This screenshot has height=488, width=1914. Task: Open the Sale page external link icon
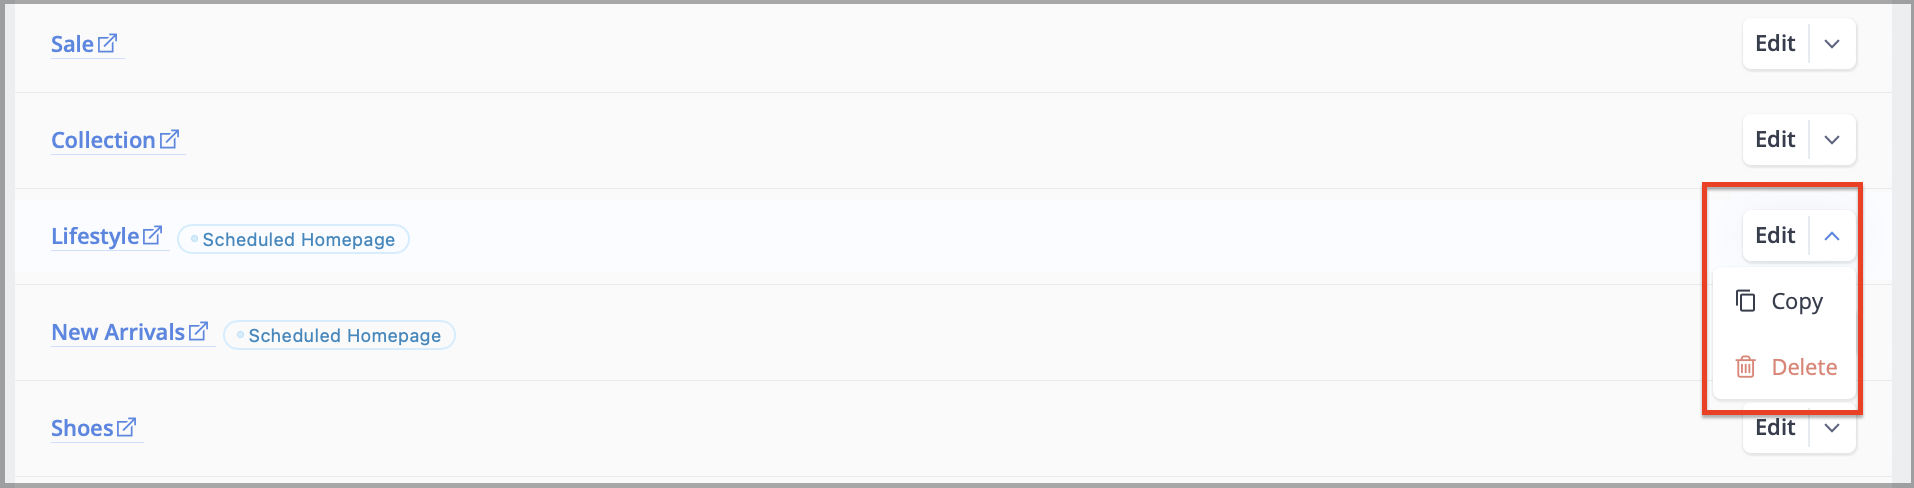coord(107,43)
